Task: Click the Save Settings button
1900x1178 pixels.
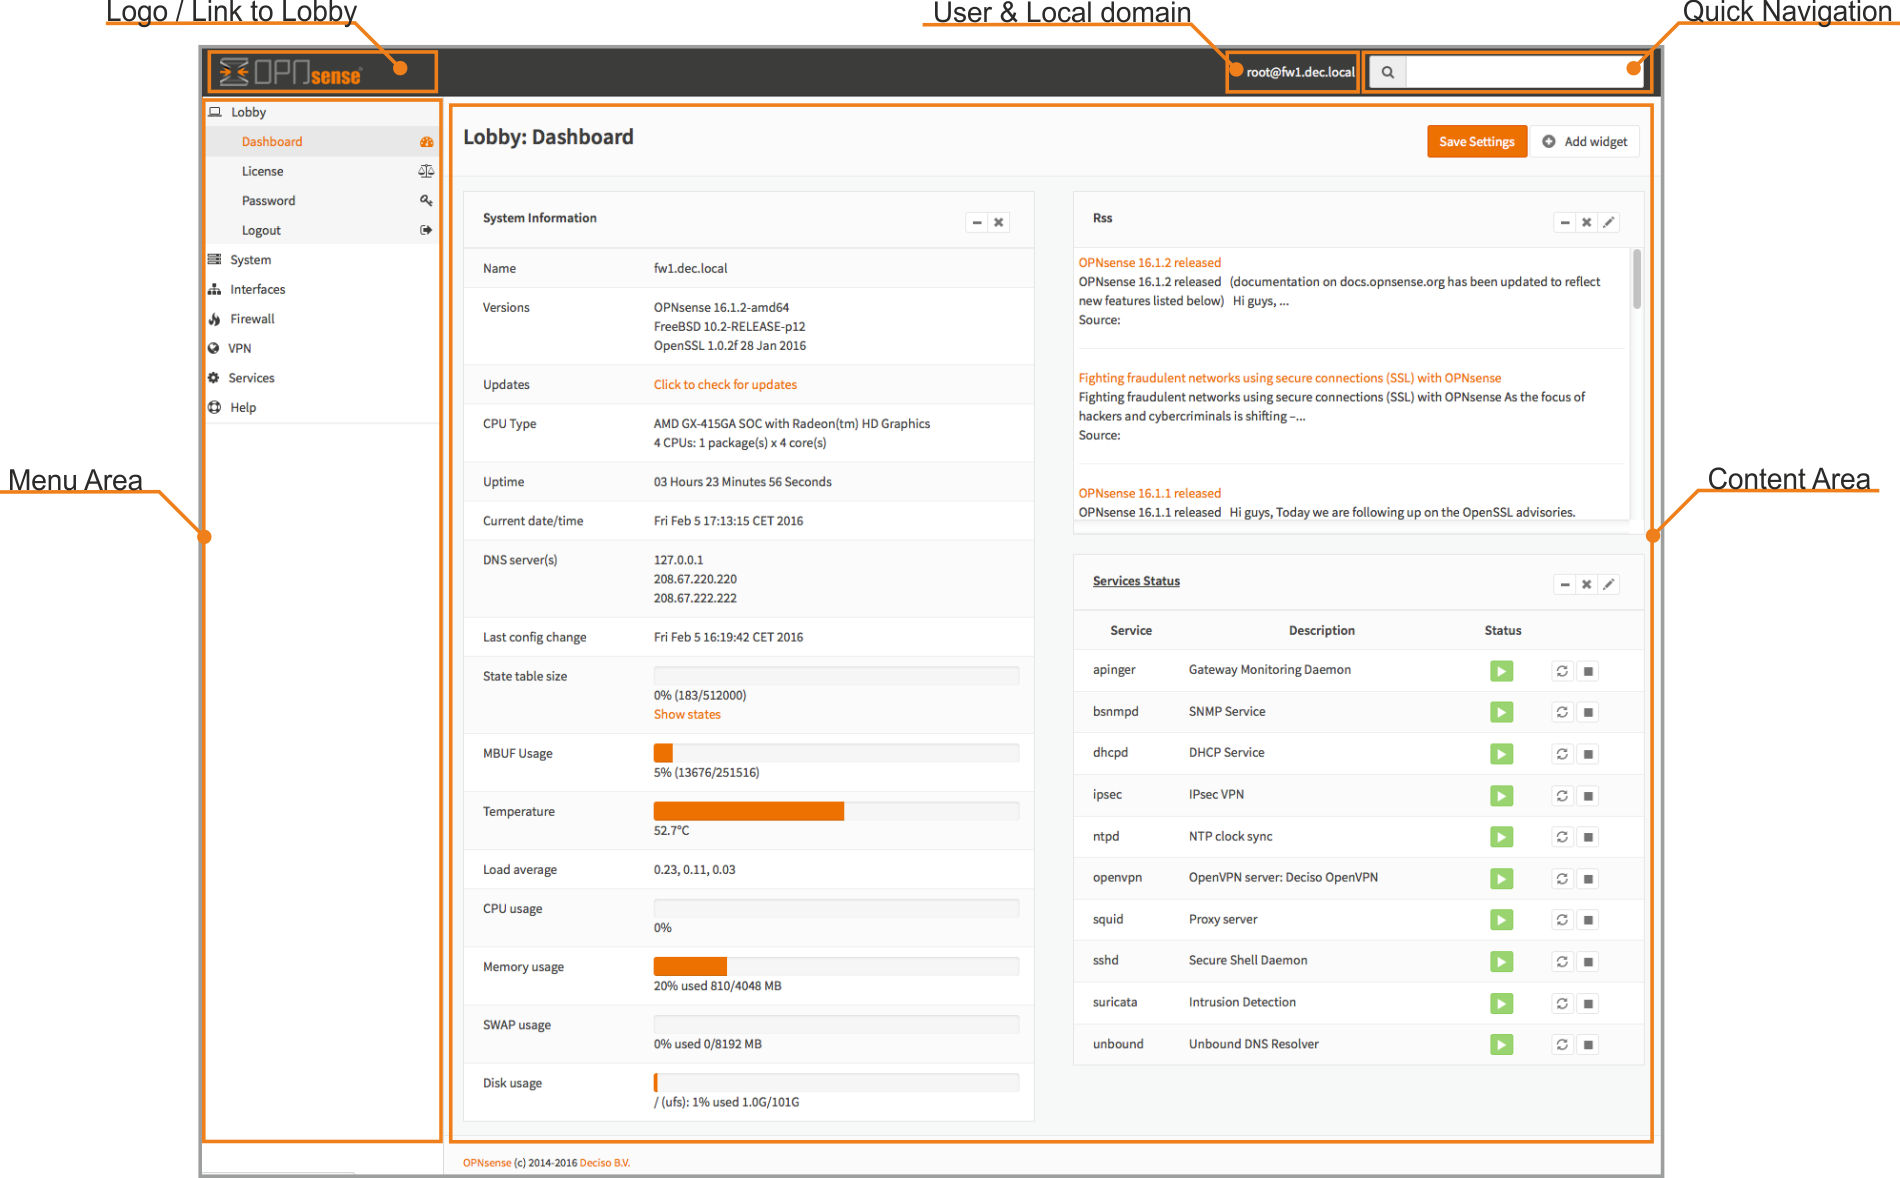Action: [x=1477, y=142]
